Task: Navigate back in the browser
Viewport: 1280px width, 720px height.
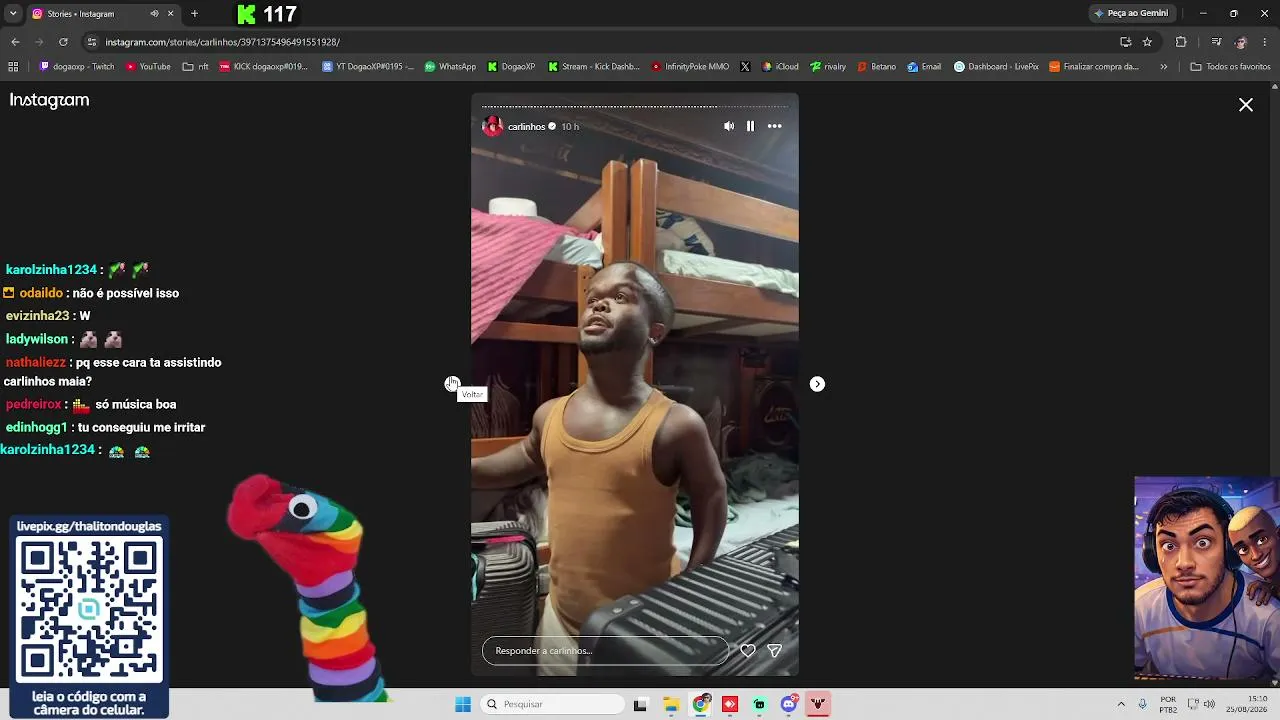Action: click(x=15, y=42)
